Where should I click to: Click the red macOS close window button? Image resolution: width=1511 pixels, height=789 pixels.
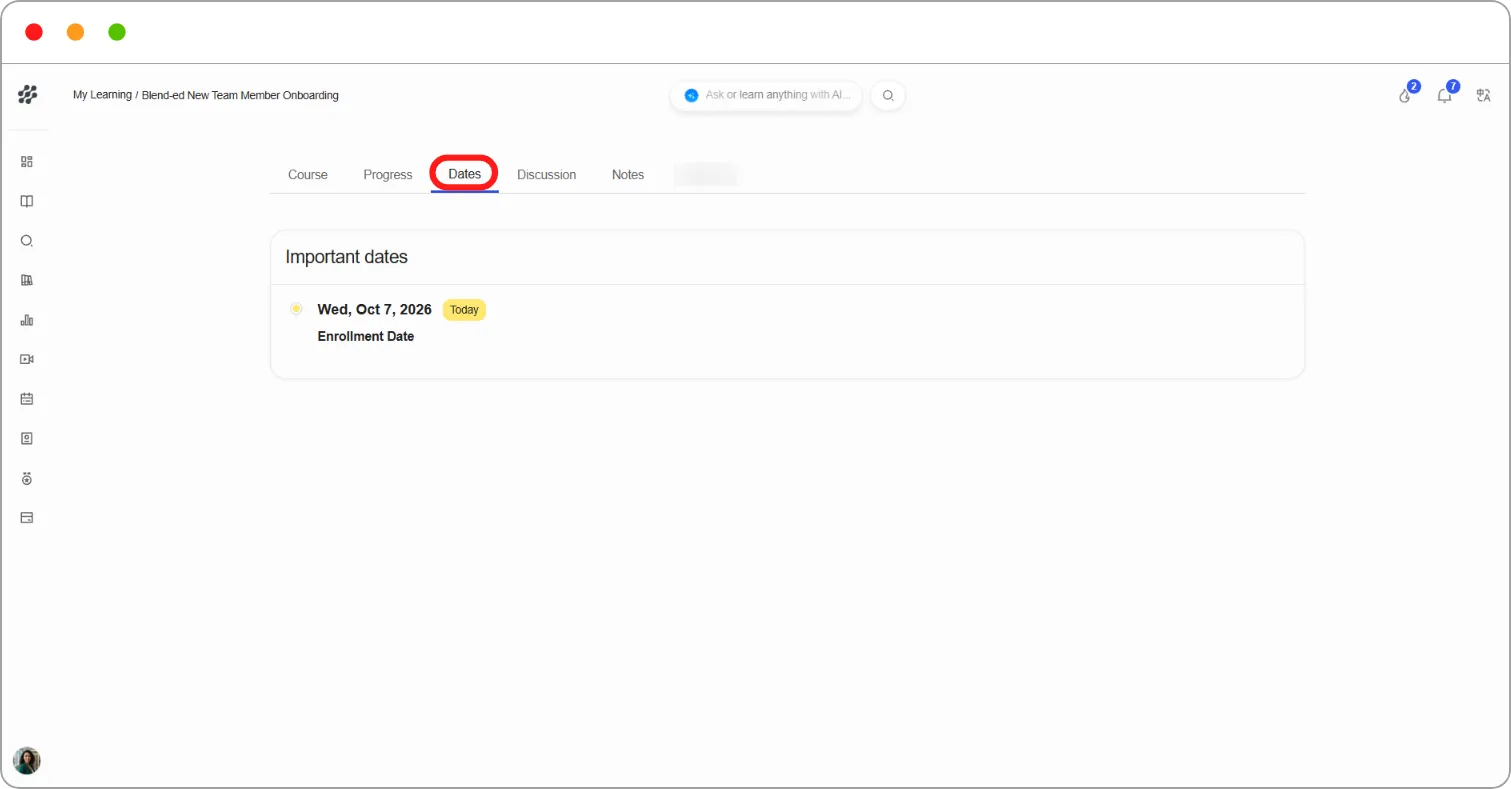(34, 32)
